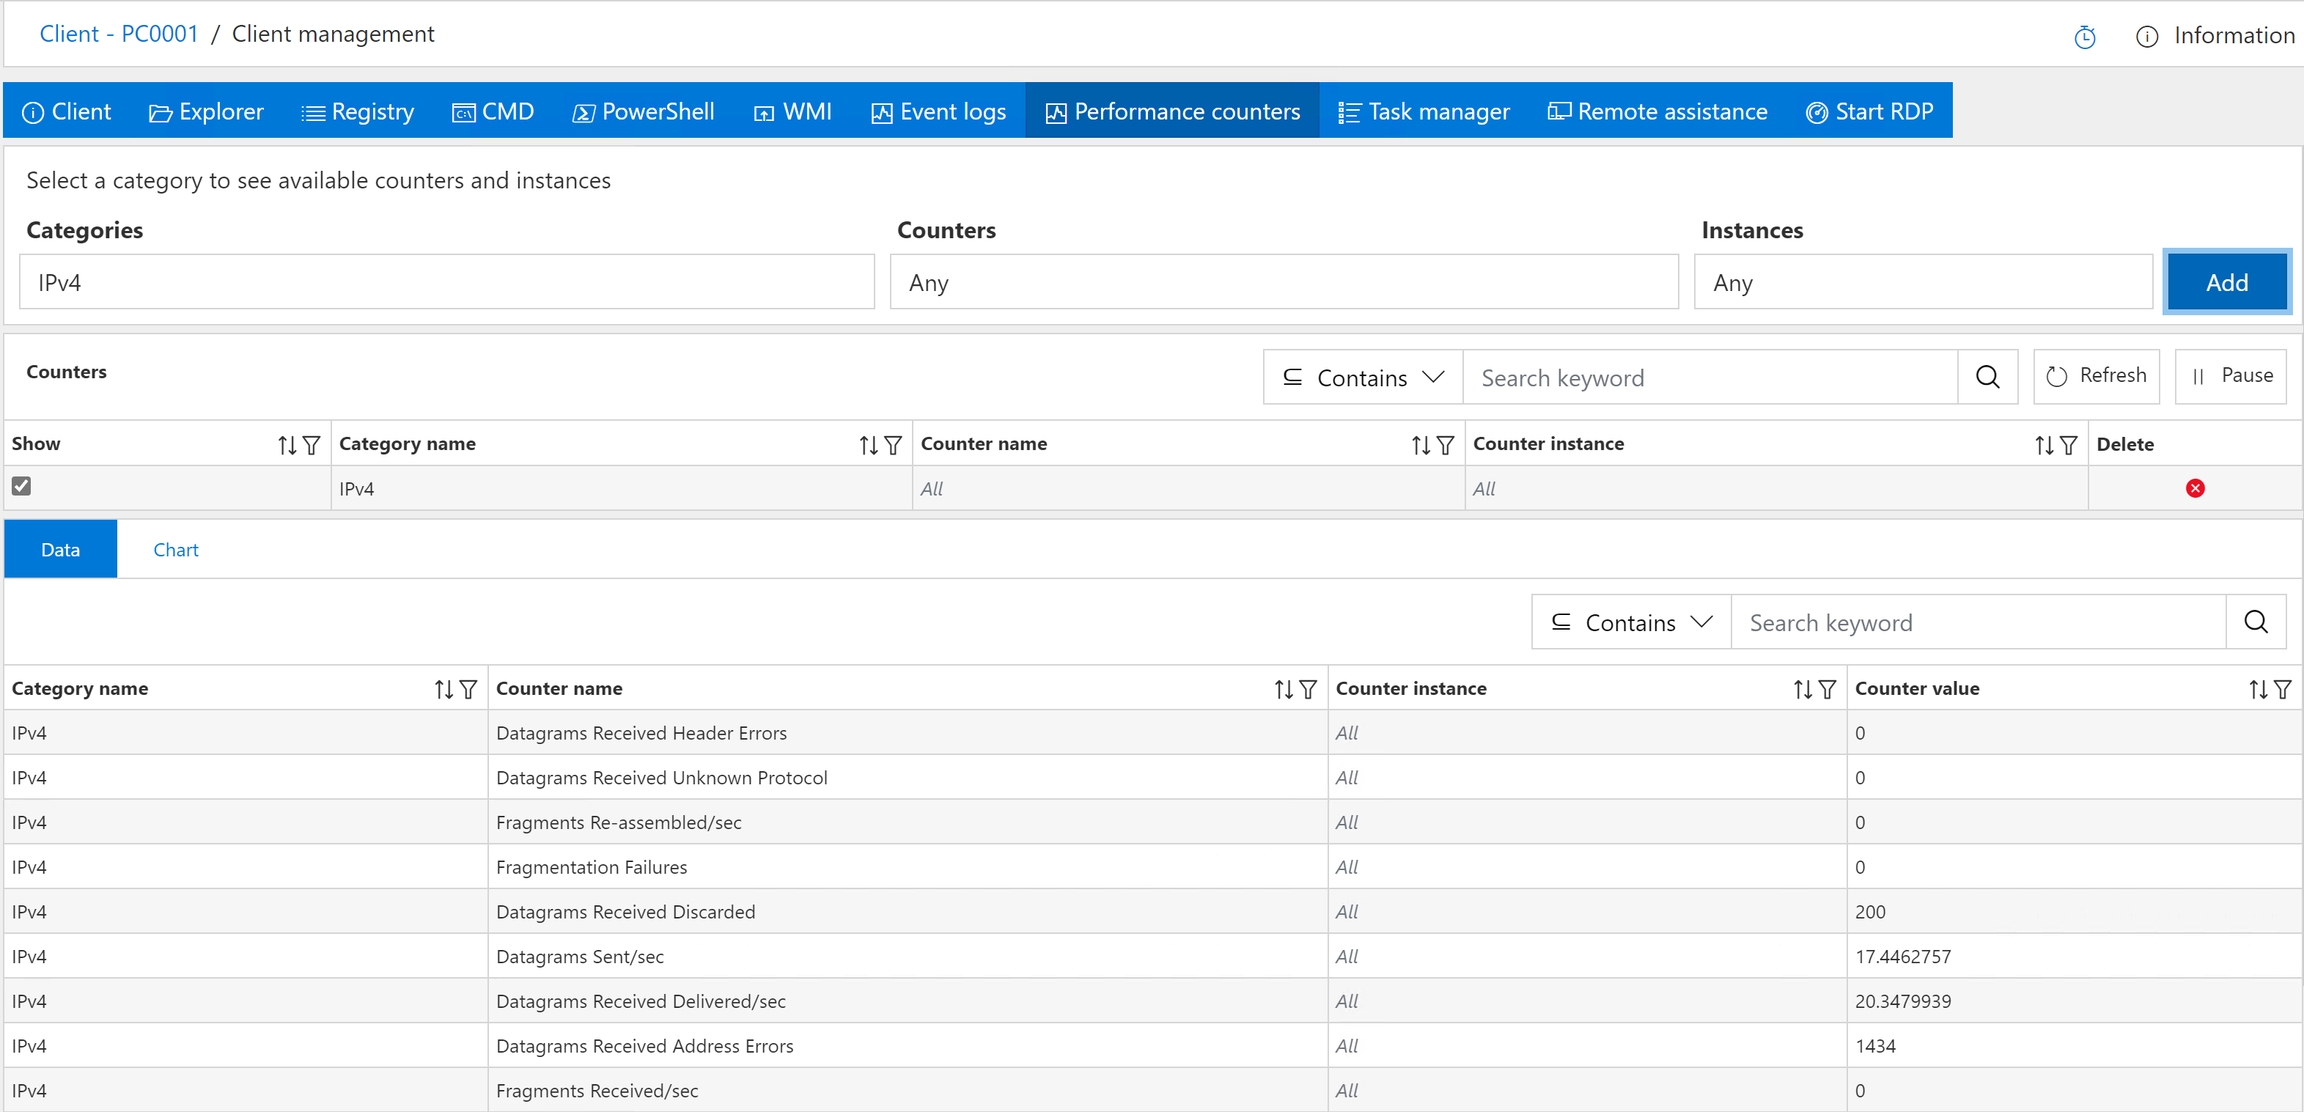Sort Counters table by Category name
This screenshot has width=2304, height=1112.
point(867,445)
